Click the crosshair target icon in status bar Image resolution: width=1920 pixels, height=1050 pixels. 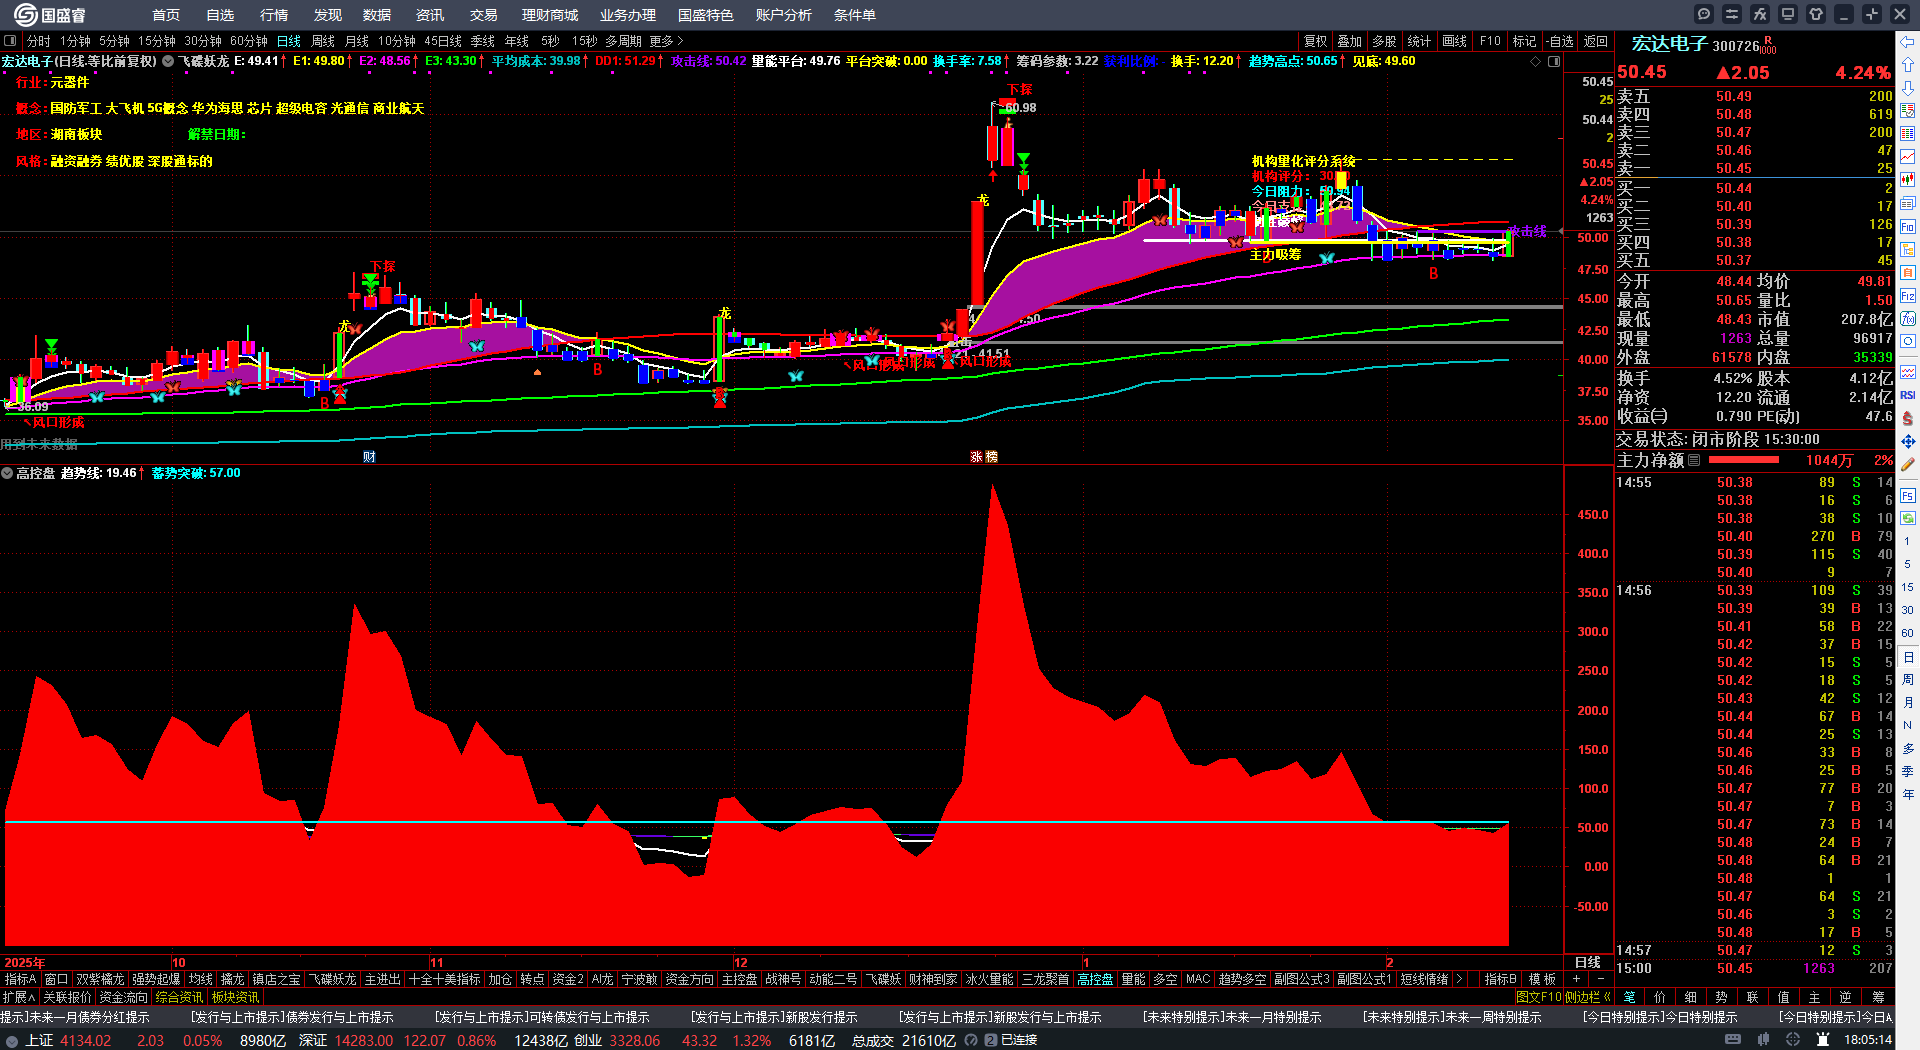click(1794, 1040)
